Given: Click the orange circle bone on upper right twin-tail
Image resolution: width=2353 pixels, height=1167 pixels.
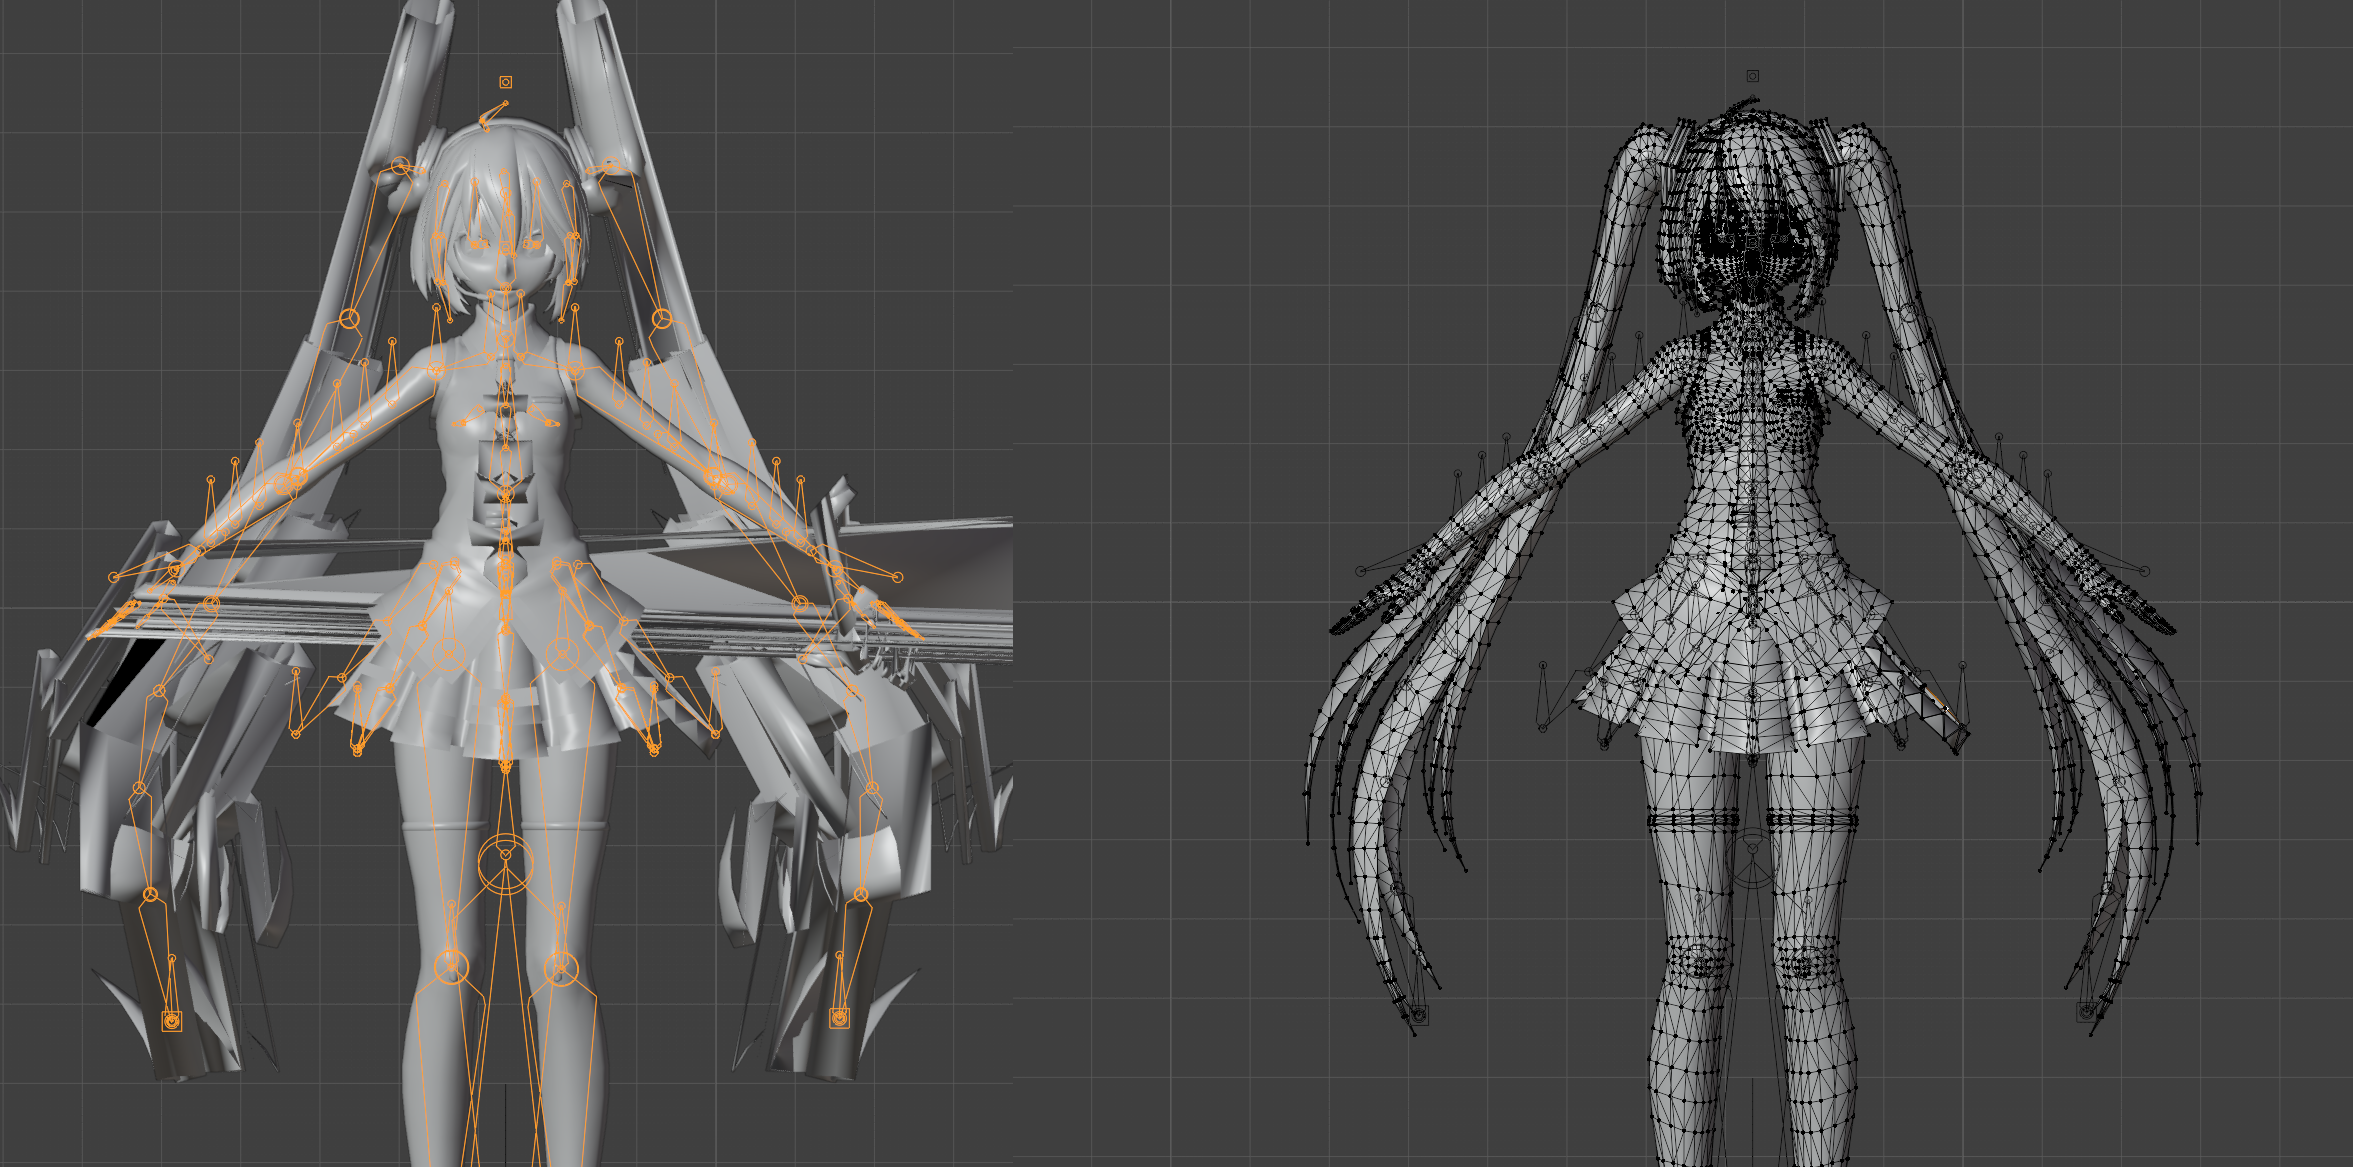Looking at the screenshot, I should click(661, 319).
